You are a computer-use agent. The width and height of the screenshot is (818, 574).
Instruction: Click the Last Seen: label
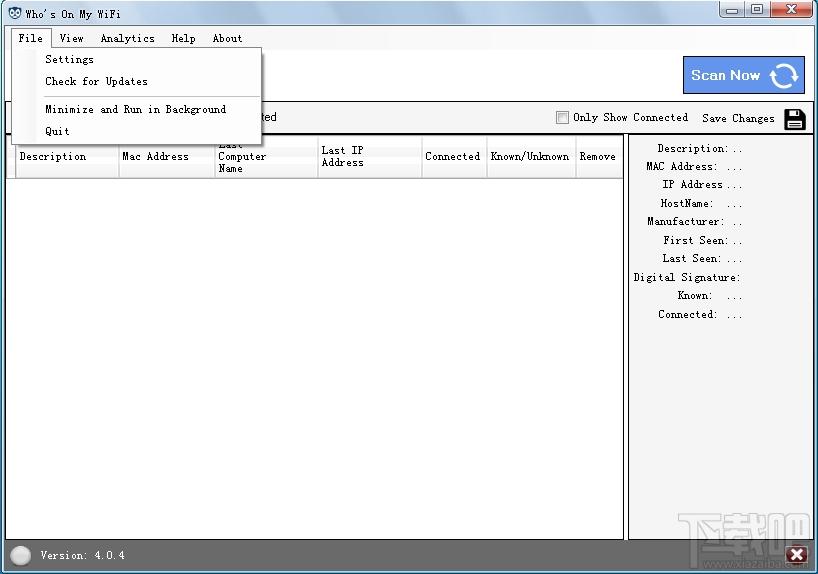(692, 259)
